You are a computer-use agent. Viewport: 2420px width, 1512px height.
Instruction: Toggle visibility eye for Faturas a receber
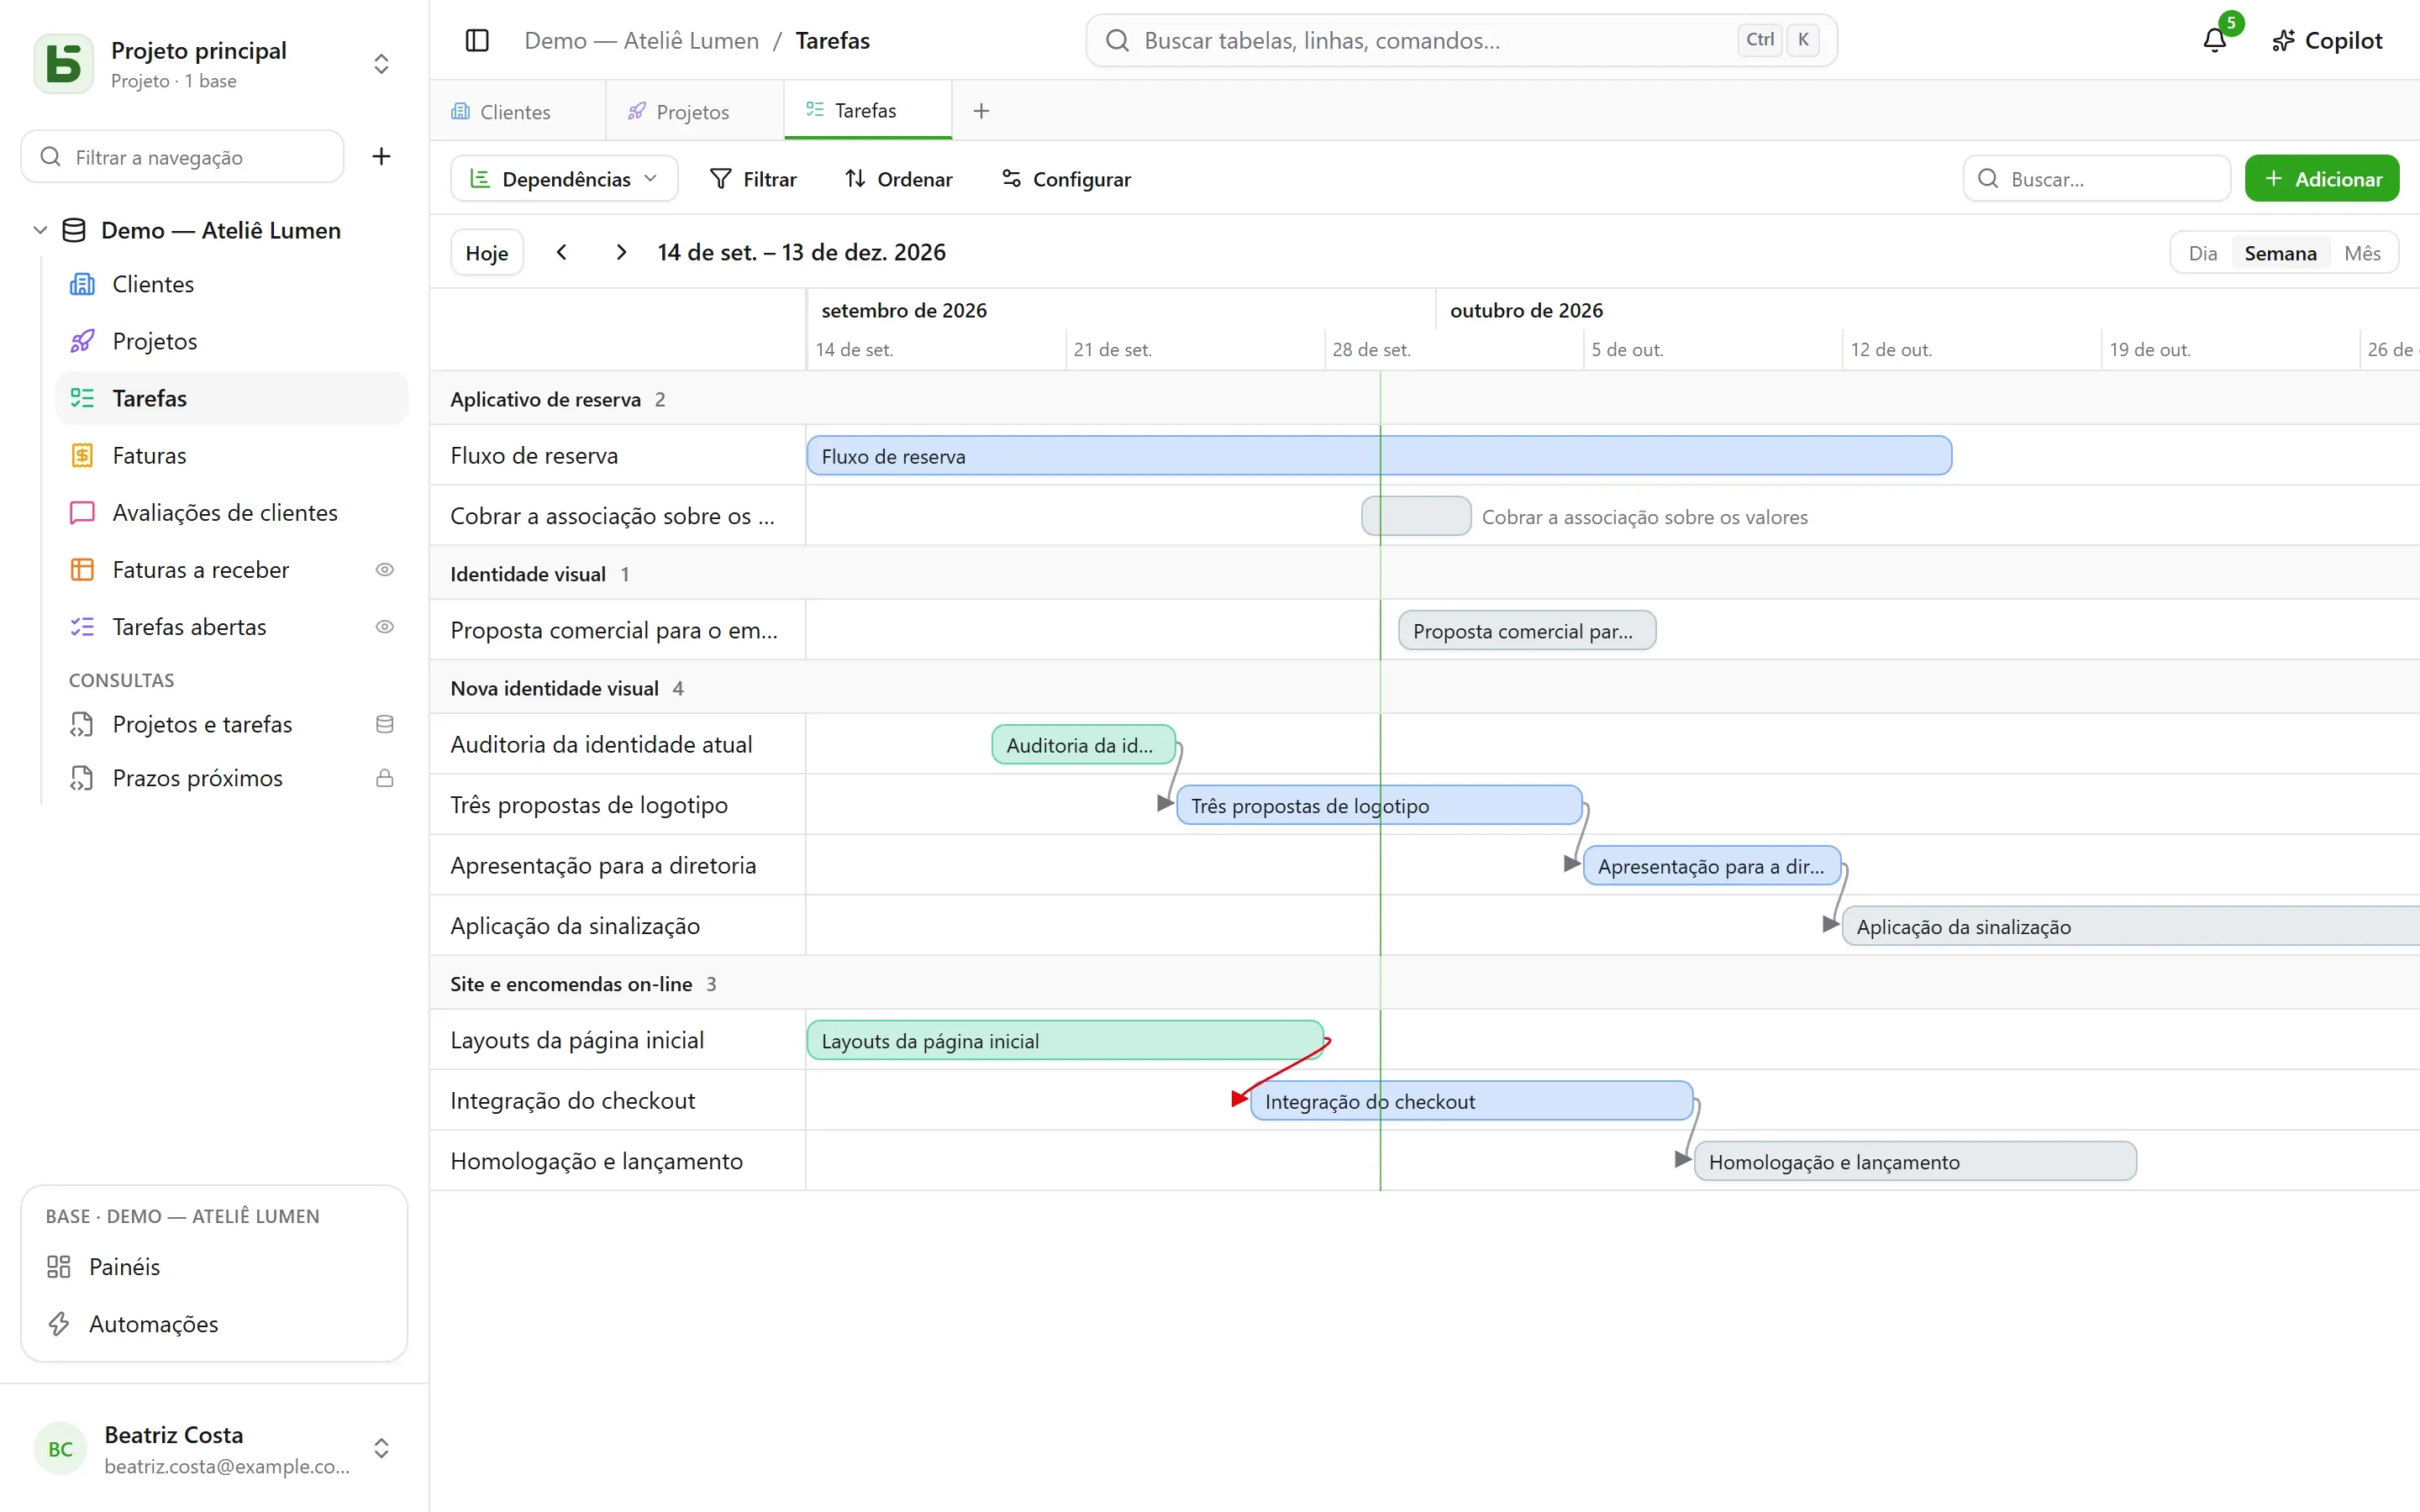pyautogui.click(x=384, y=570)
